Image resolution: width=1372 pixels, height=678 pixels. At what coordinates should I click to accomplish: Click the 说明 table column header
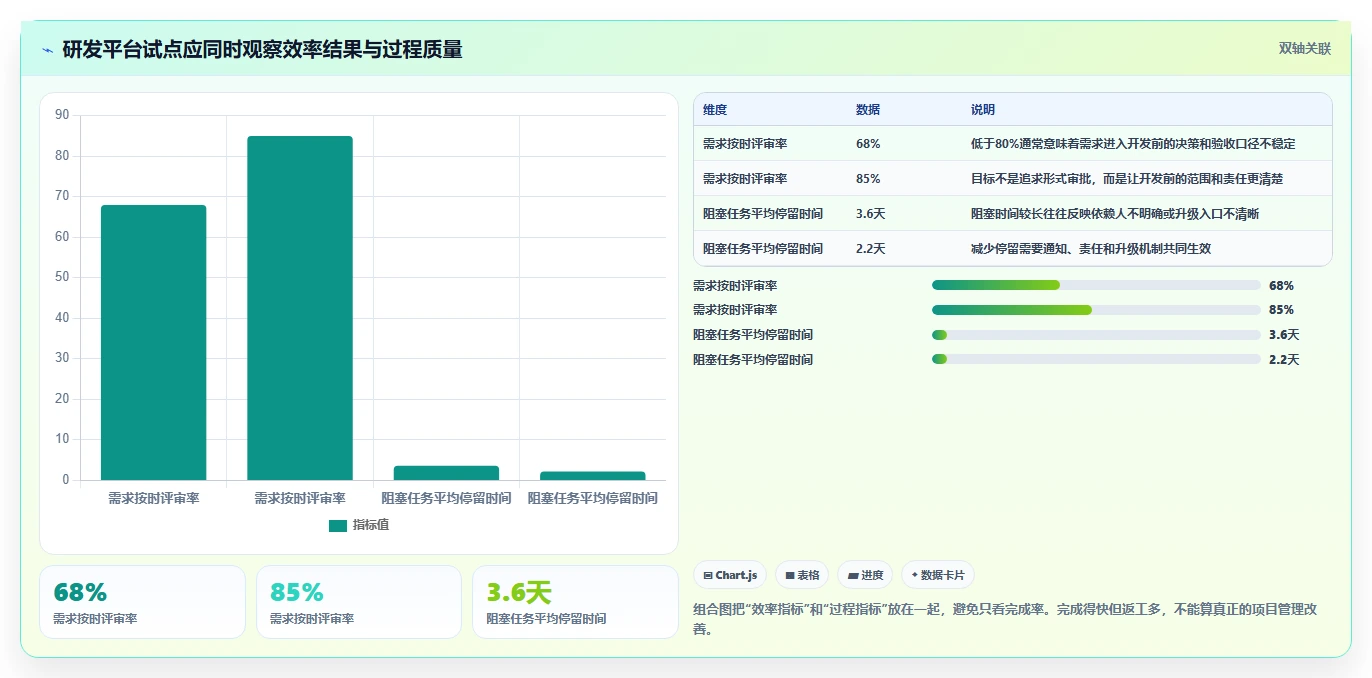click(983, 110)
